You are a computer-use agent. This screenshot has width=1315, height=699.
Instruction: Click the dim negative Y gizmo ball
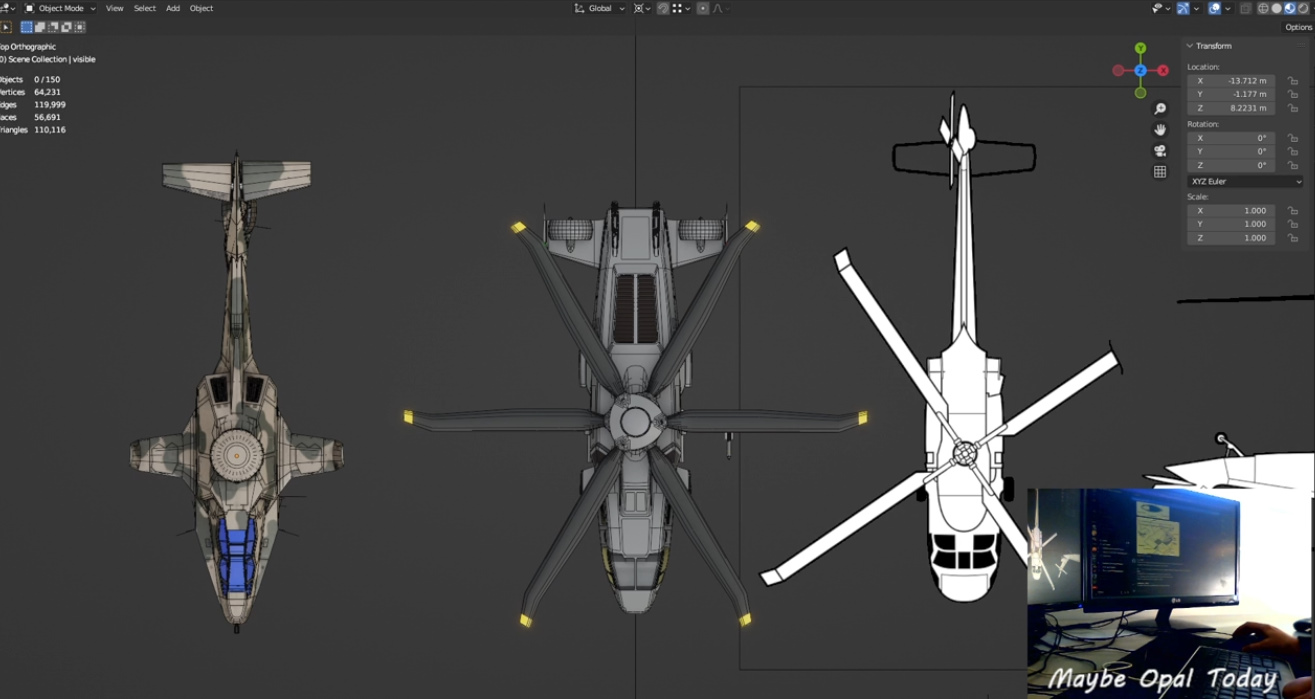click(x=1140, y=92)
